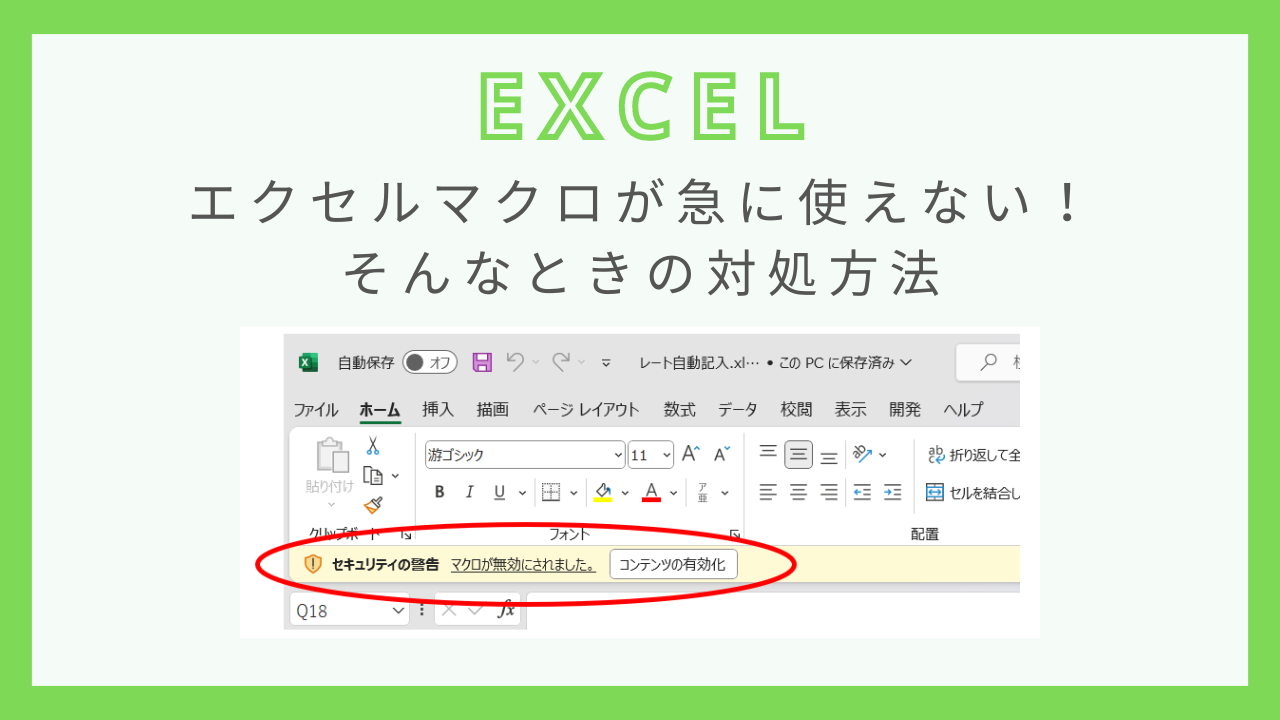Open the 游ゴシック font name dropdown
This screenshot has width=1280, height=720.
coord(617,455)
